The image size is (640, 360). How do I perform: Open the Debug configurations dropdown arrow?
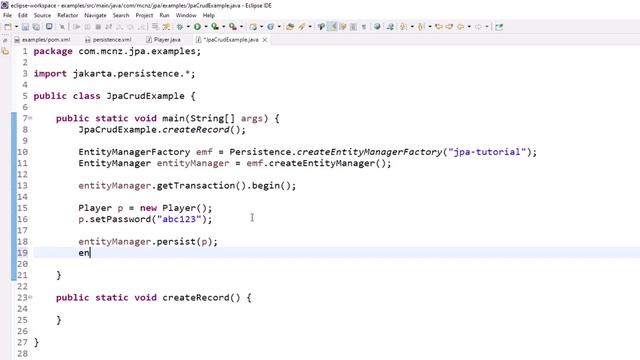pos(188,27)
